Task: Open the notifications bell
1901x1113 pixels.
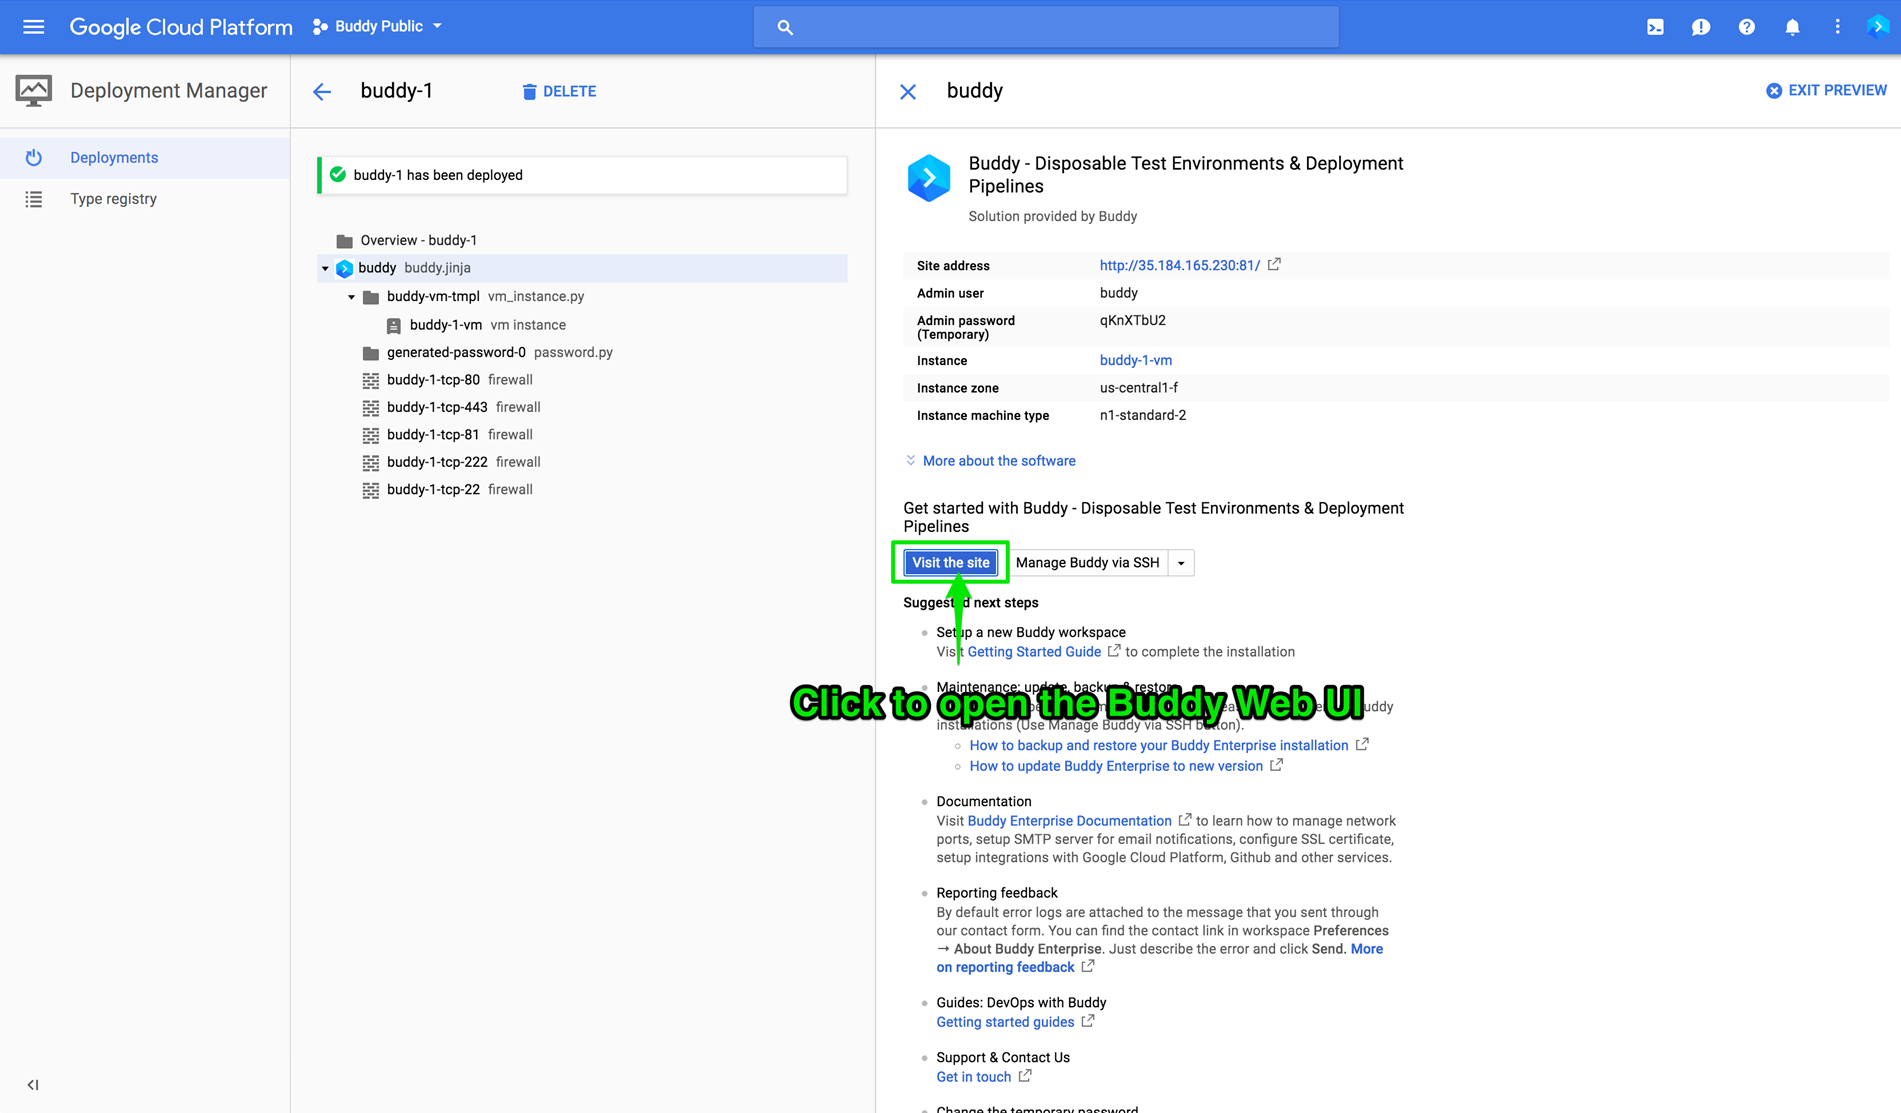Action: coord(1792,27)
